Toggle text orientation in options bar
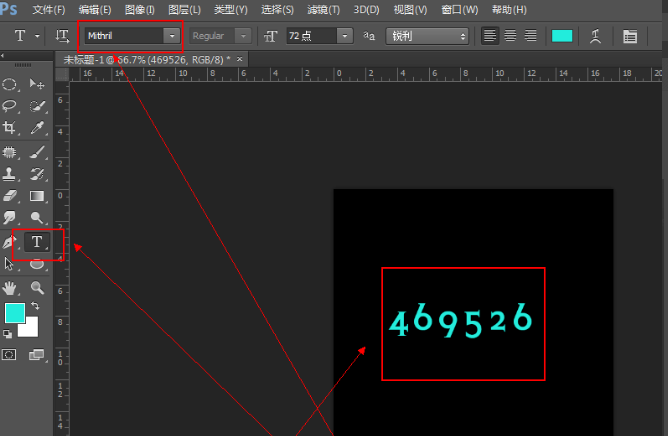The width and height of the screenshot is (668, 436). [x=62, y=36]
